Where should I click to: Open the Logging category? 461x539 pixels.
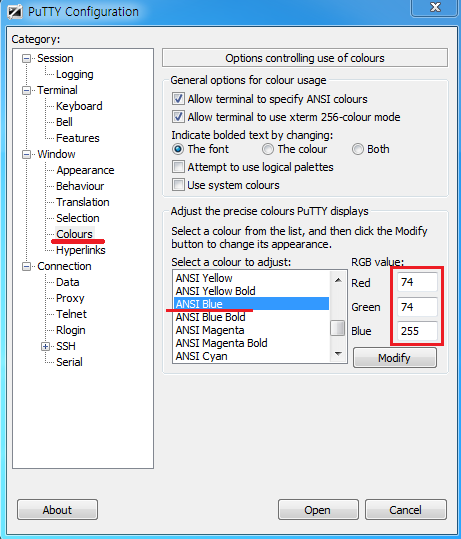75,74
